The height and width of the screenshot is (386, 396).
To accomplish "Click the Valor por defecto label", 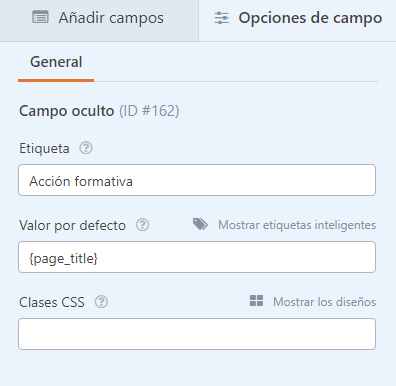I will tap(72, 226).
